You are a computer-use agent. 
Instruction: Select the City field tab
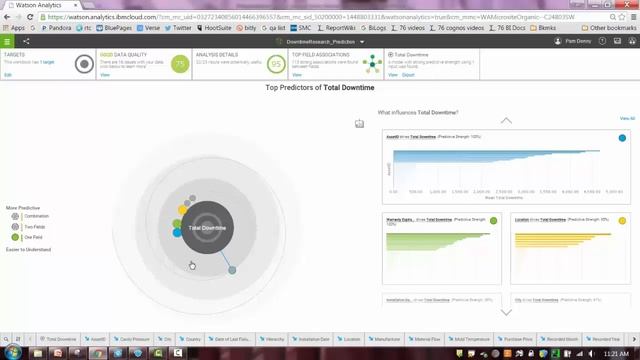pyautogui.click(x=164, y=339)
